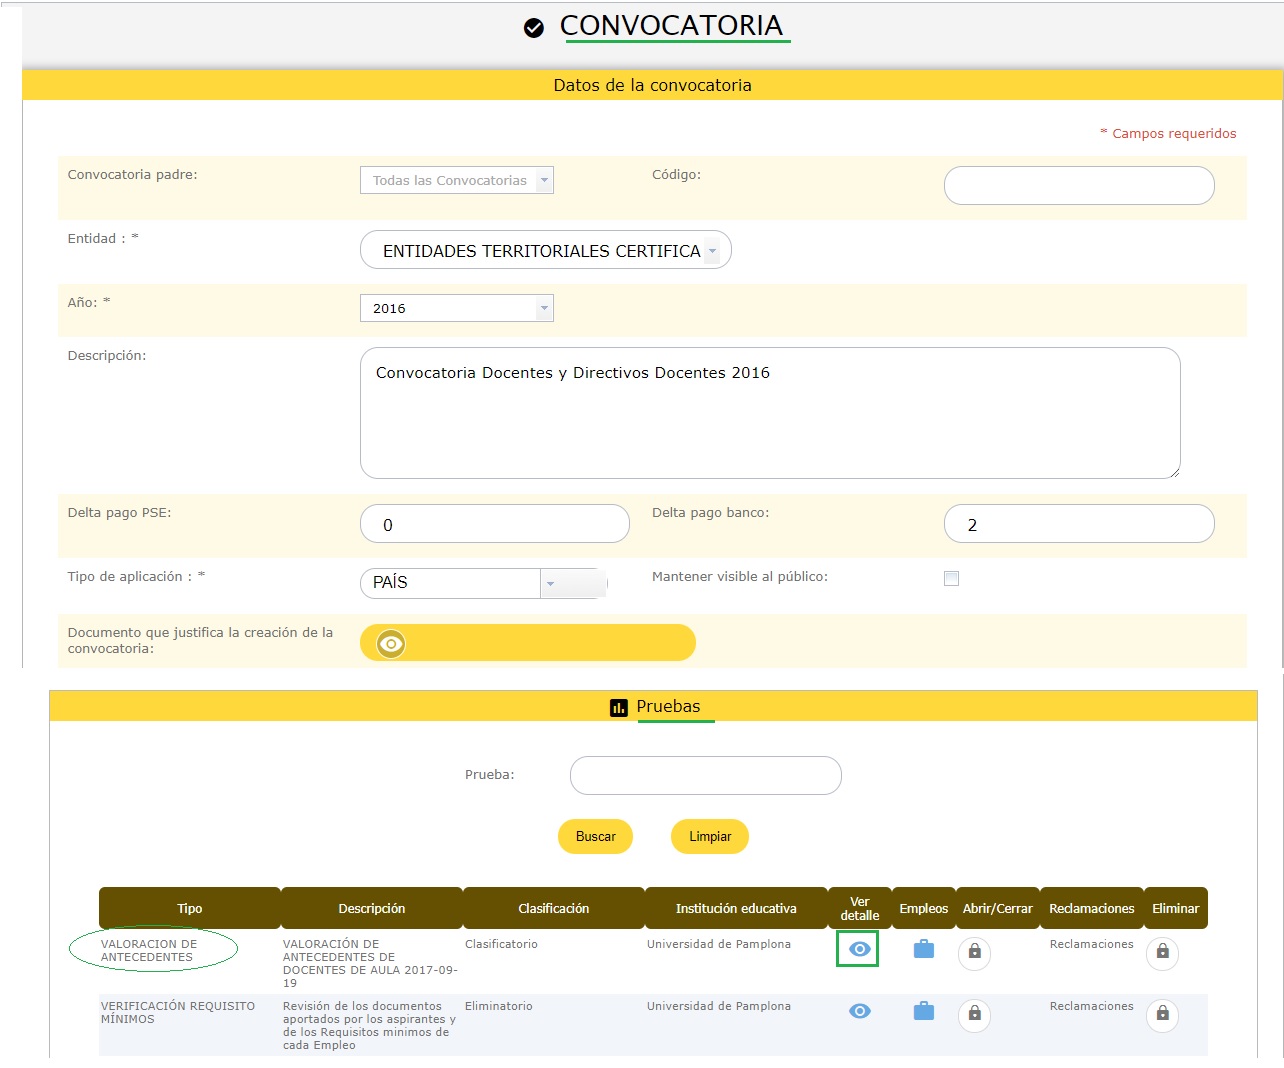Screen dimensions: 1284x1068
Task: Toggle Mantener visible al público checkbox
Action: (x=951, y=578)
